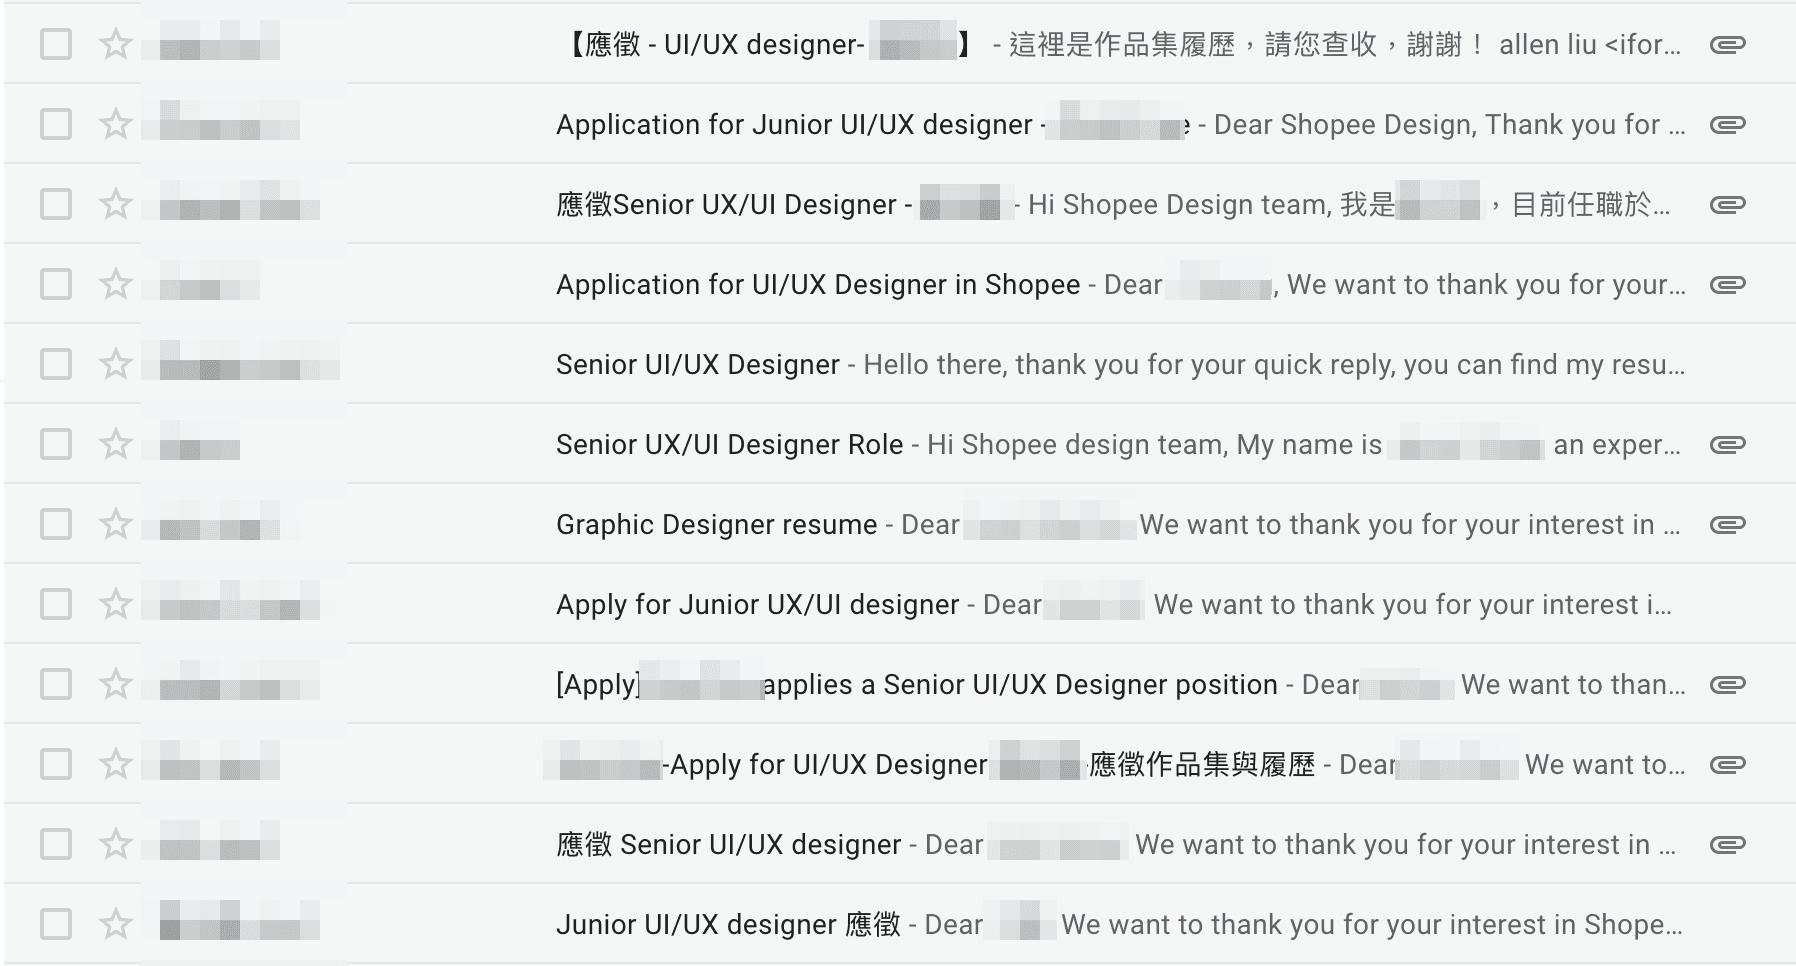
Task: Click attachment icon on Application for UI/UX Designer in Shopee
Action: coord(1727,284)
